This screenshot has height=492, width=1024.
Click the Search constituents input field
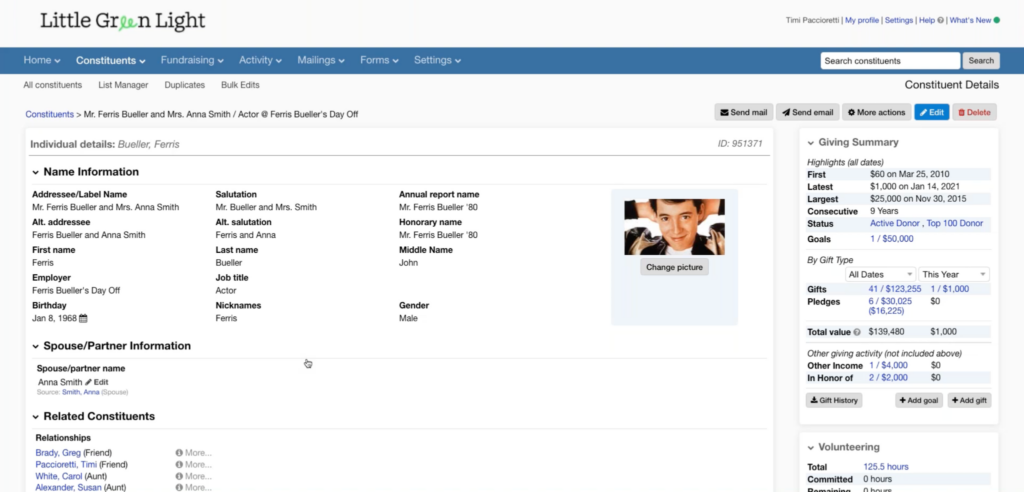(x=890, y=61)
